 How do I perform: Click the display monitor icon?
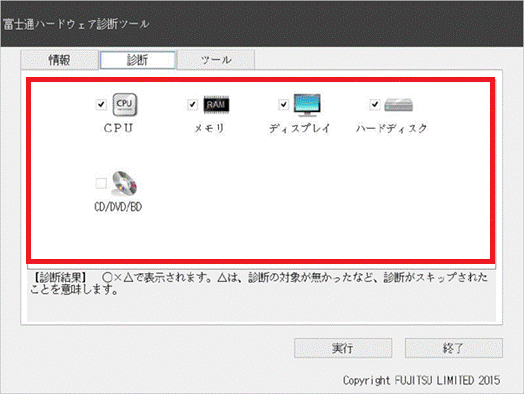click(307, 105)
